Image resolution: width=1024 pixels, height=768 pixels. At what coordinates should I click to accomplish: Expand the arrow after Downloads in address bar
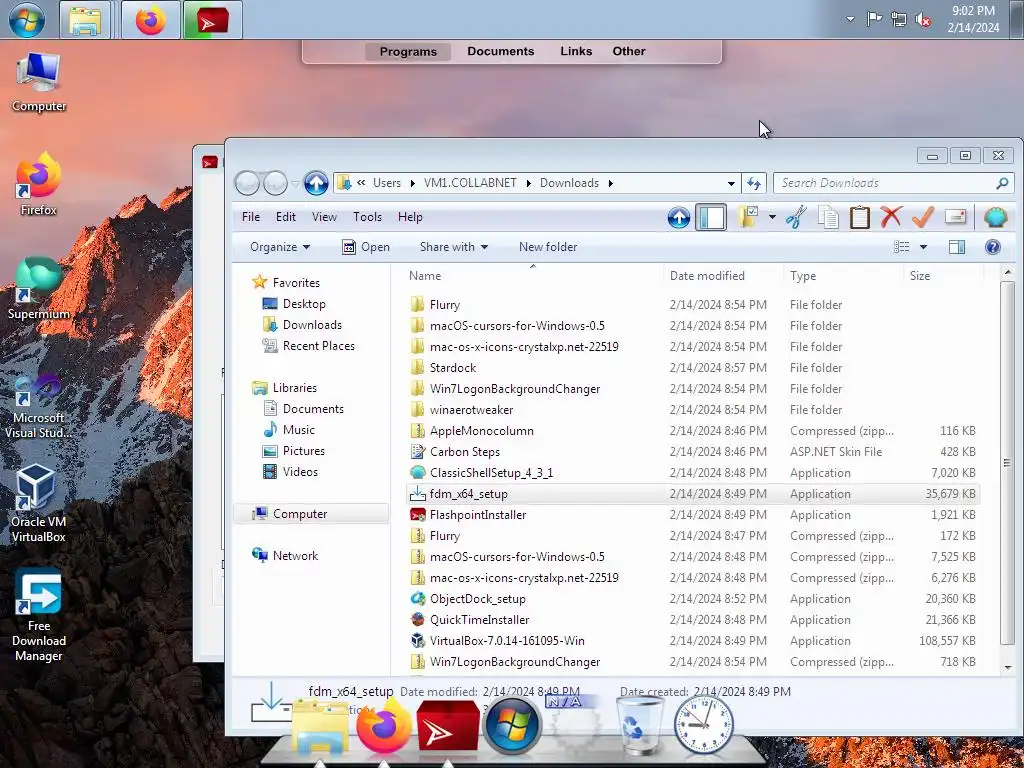611,184
